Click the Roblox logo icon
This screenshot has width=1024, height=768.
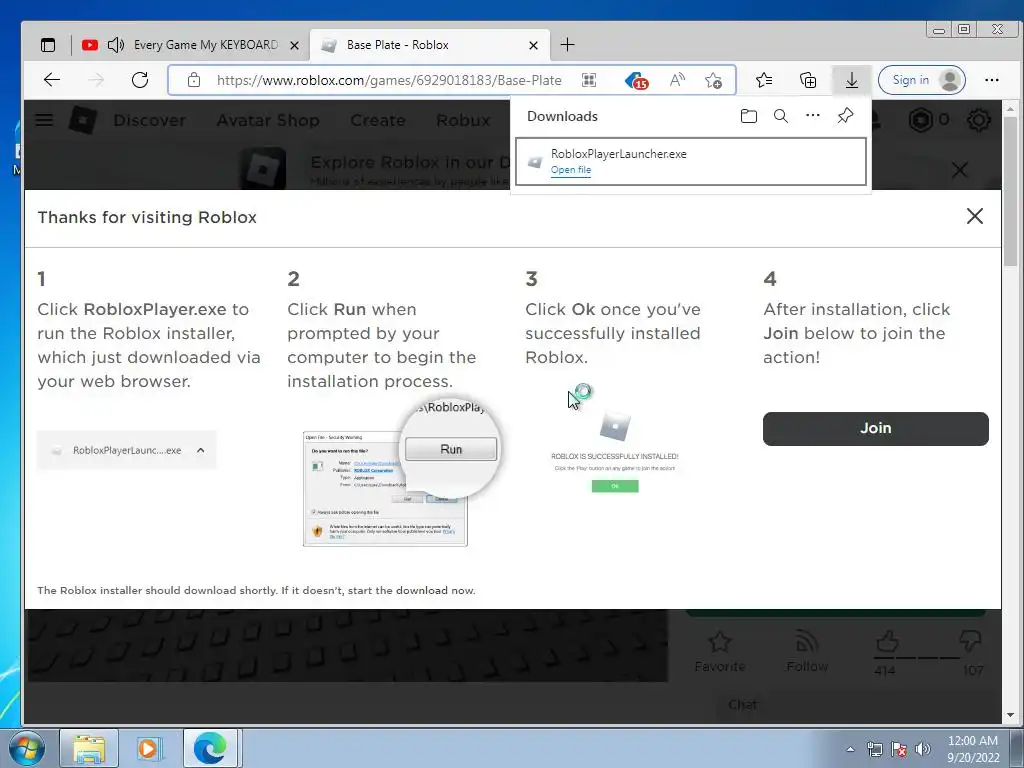[83, 120]
